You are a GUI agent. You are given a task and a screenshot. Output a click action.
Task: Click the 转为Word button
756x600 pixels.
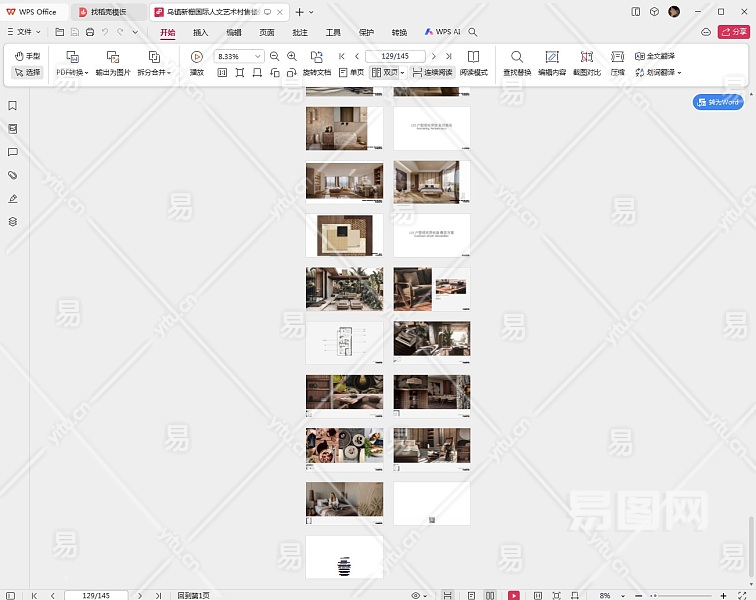tap(718, 102)
